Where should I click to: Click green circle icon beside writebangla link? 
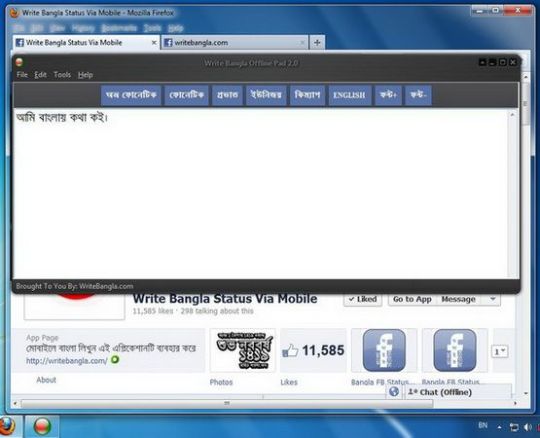pos(115,360)
